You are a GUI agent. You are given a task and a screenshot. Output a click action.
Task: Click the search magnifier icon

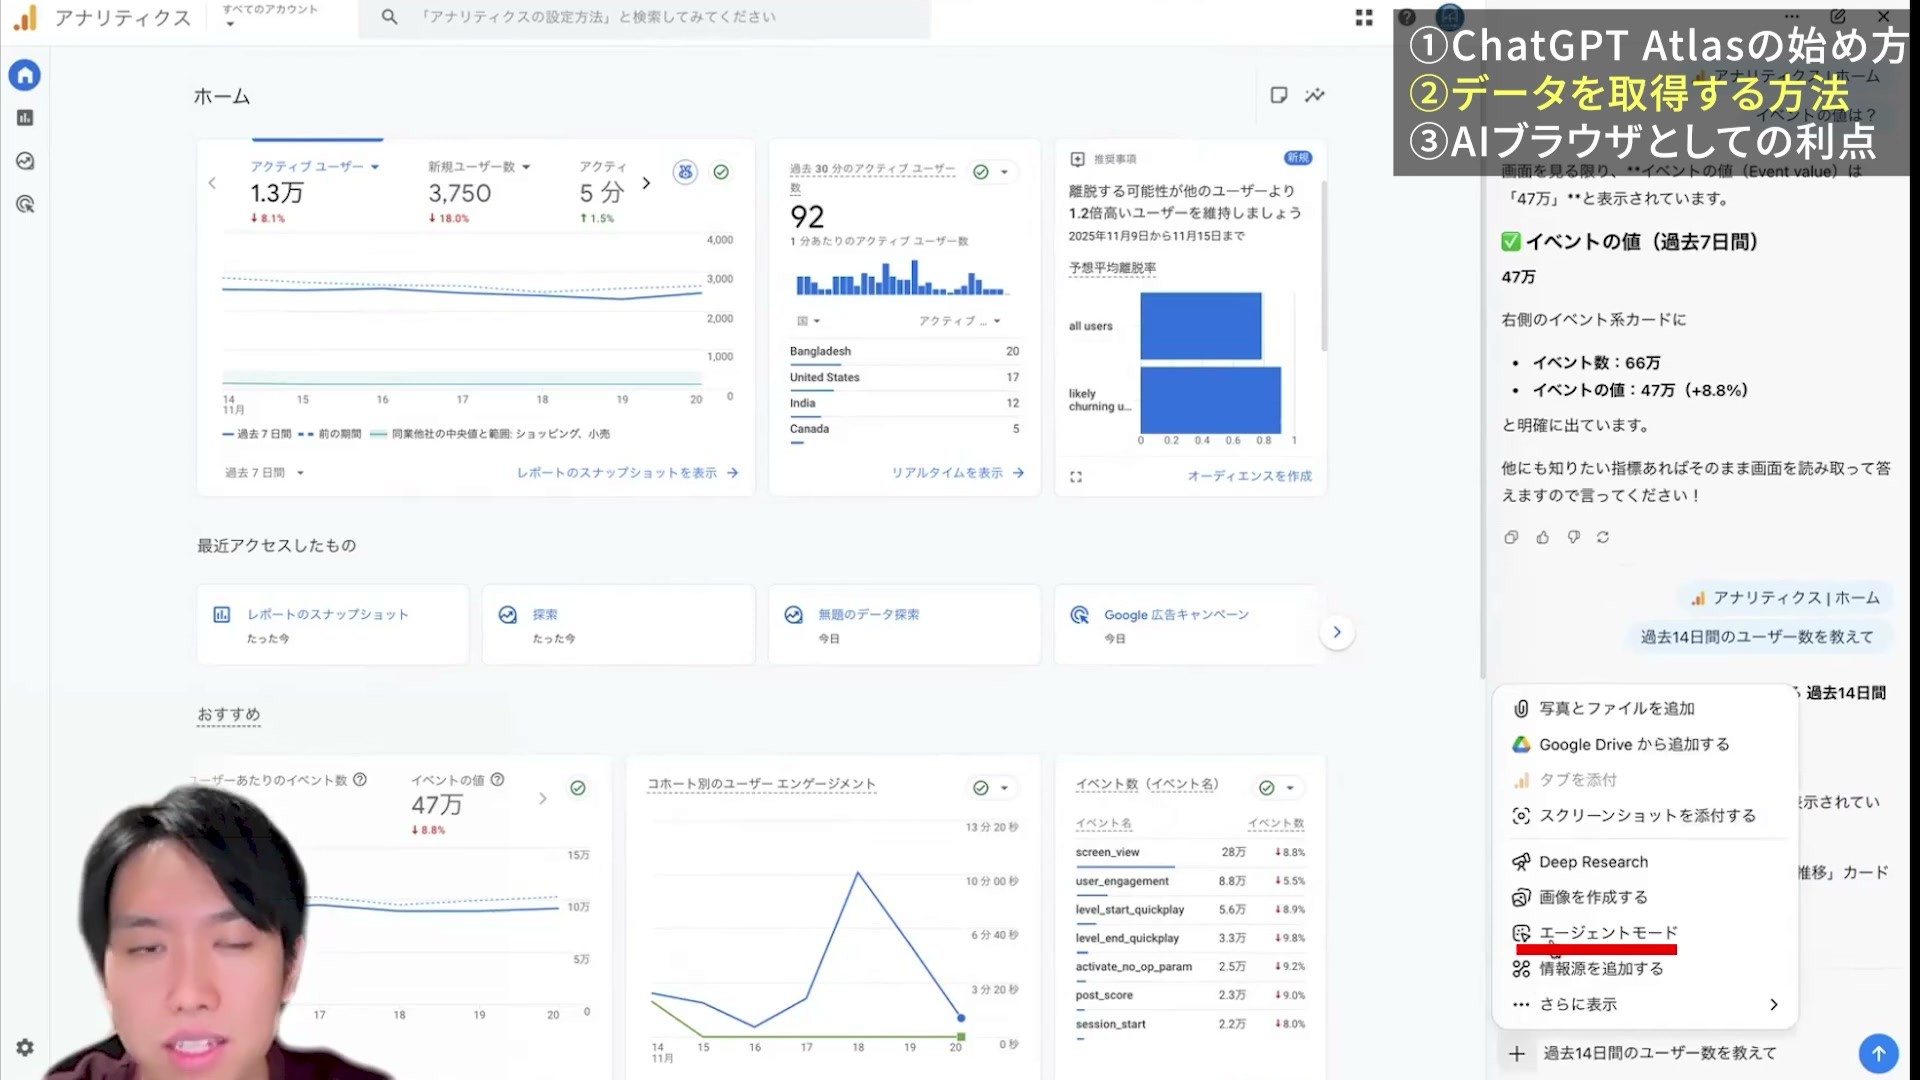tap(389, 17)
